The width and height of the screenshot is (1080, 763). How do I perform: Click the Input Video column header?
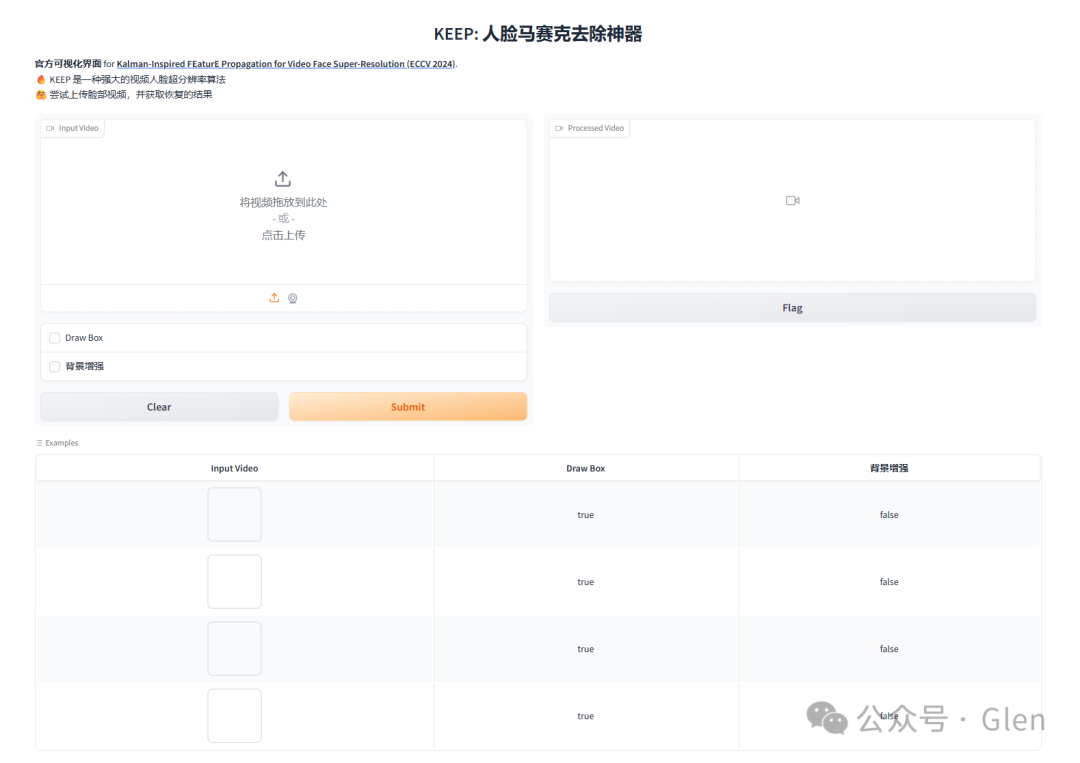click(x=234, y=468)
